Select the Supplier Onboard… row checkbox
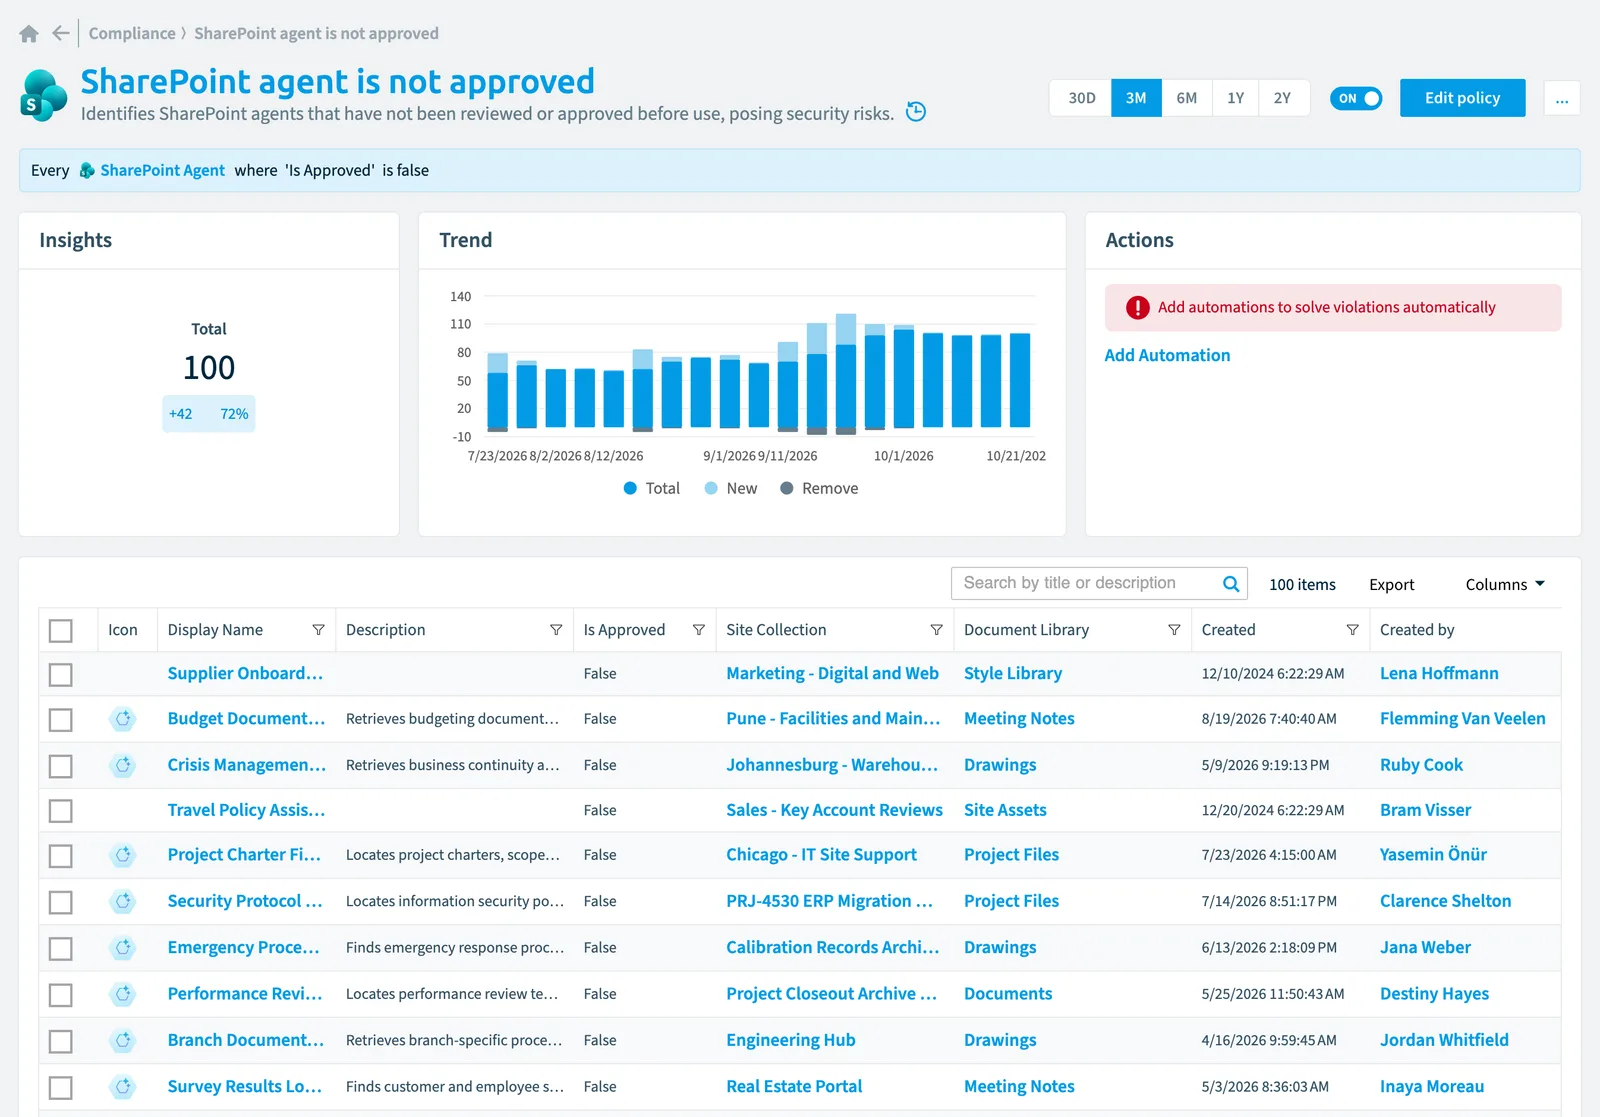 61,675
